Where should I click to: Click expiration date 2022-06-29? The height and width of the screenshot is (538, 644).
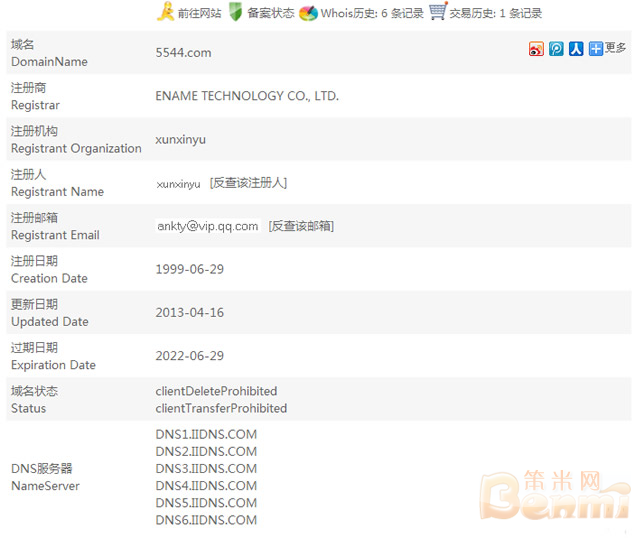pyautogui.click(x=190, y=356)
